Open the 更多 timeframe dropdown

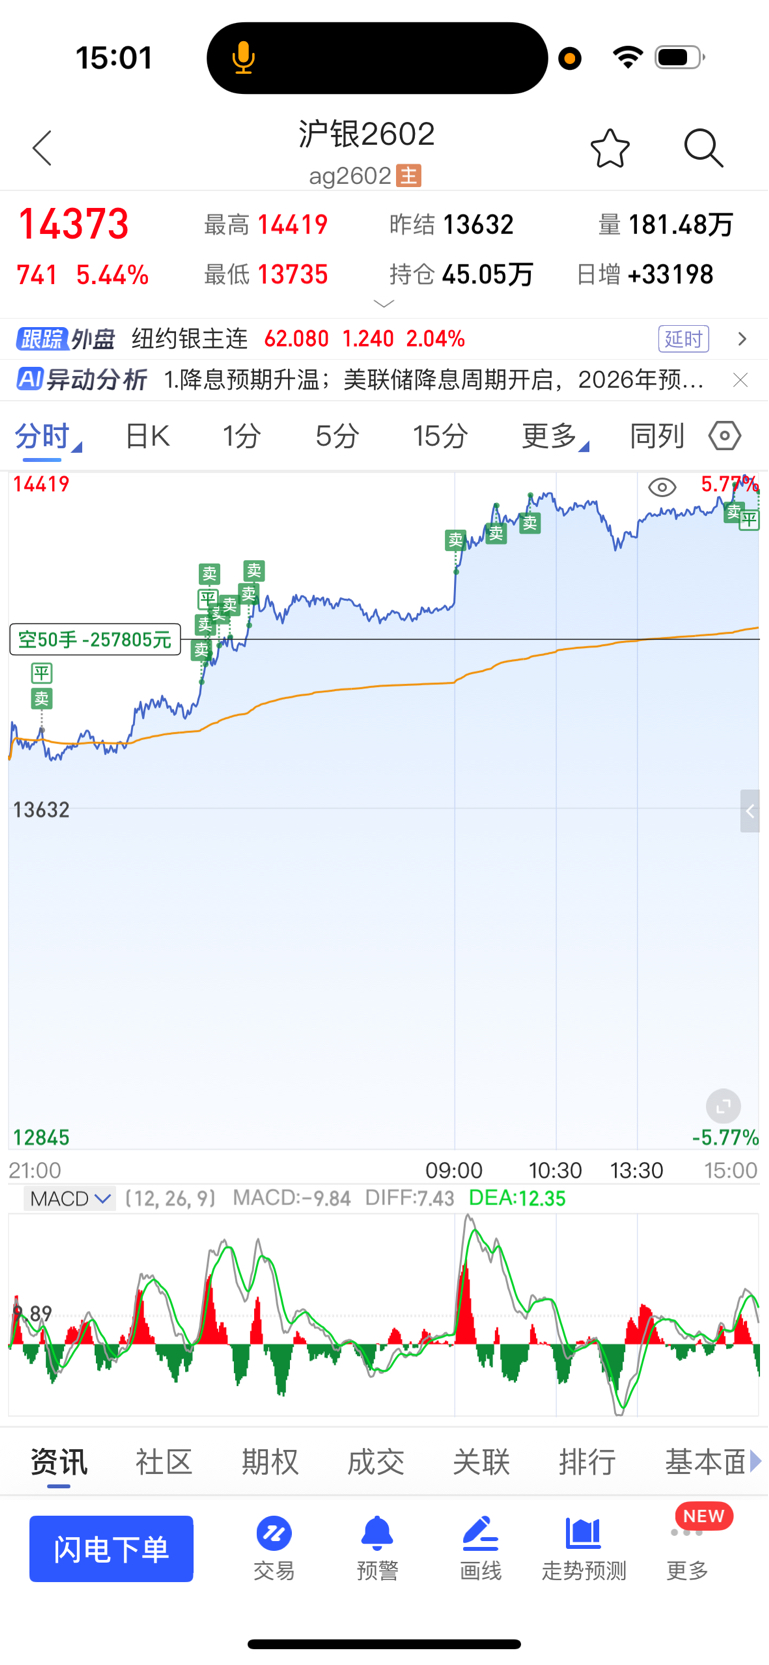click(554, 436)
